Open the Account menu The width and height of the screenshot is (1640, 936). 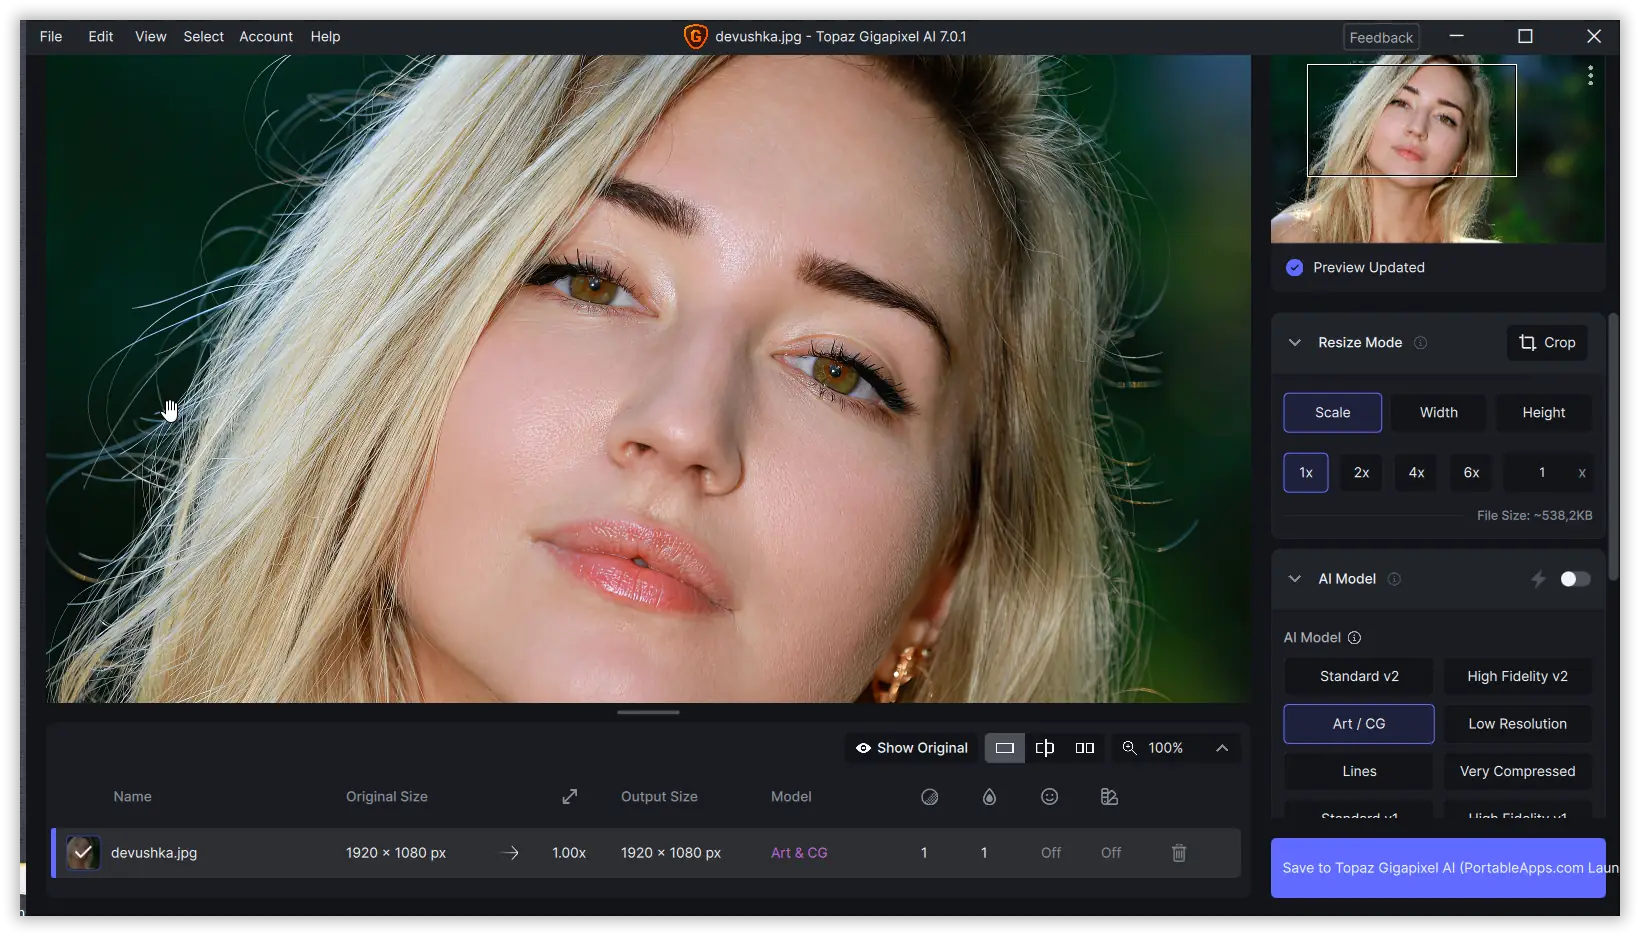click(x=265, y=37)
